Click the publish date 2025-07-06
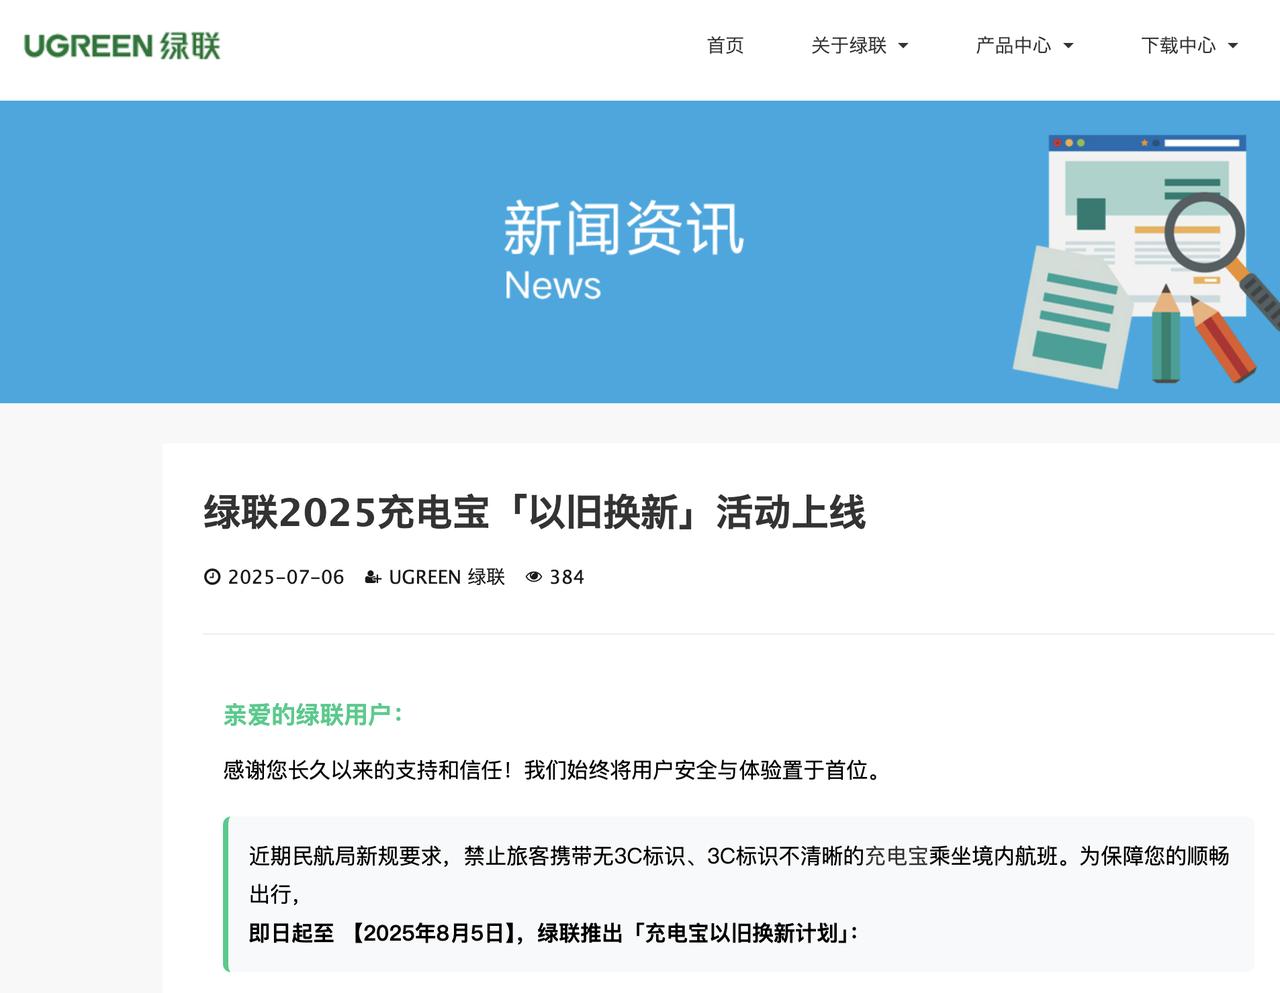The height and width of the screenshot is (993, 1280). [x=286, y=577]
